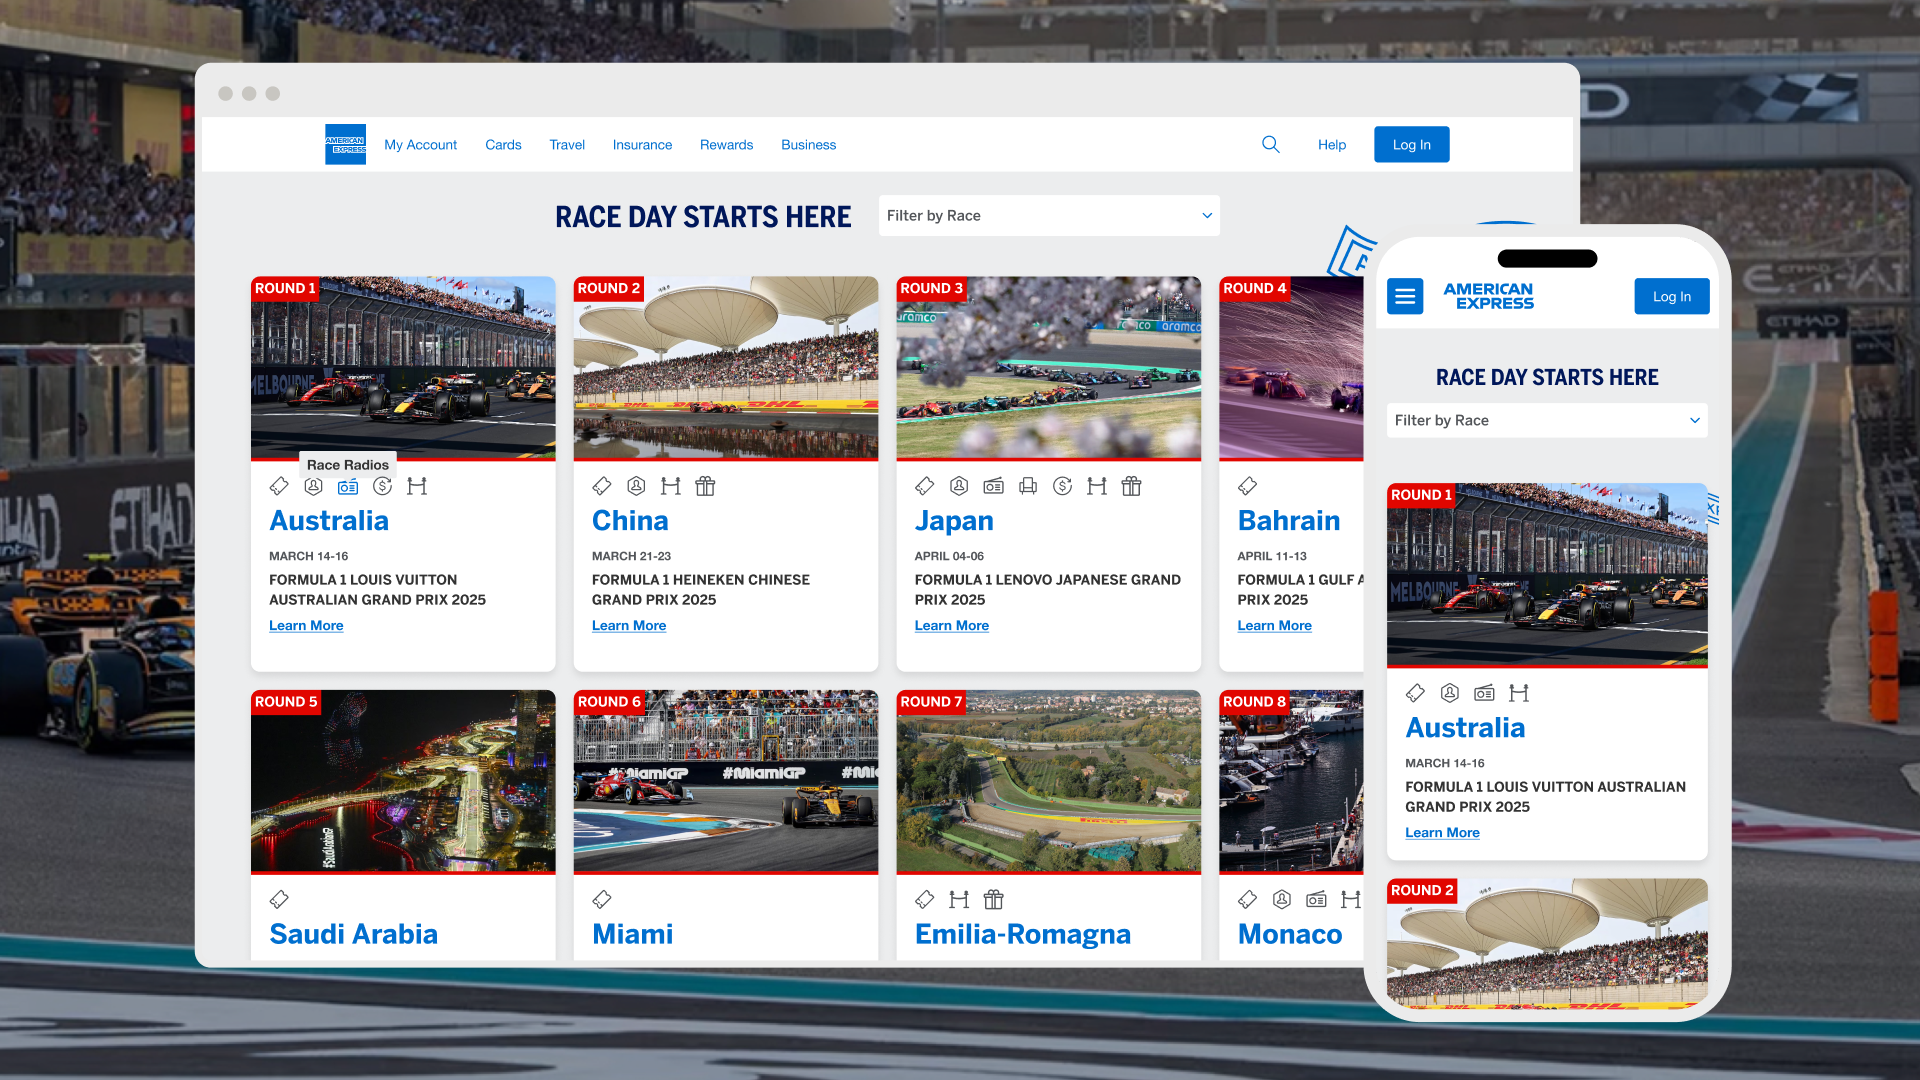Expand the mobile Filter by Race dropdown

point(1546,421)
